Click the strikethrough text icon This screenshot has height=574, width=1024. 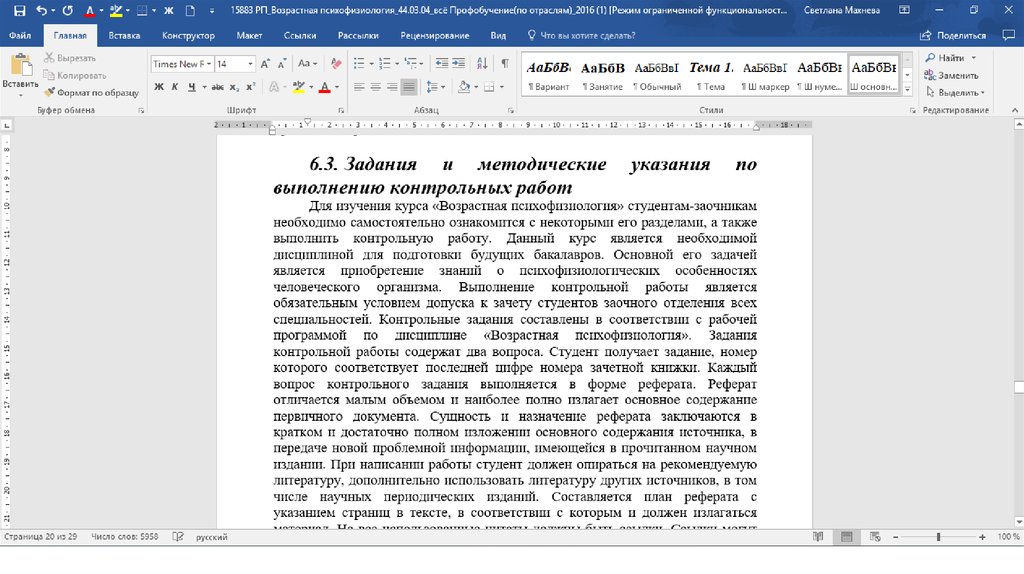tap(217, 87)
